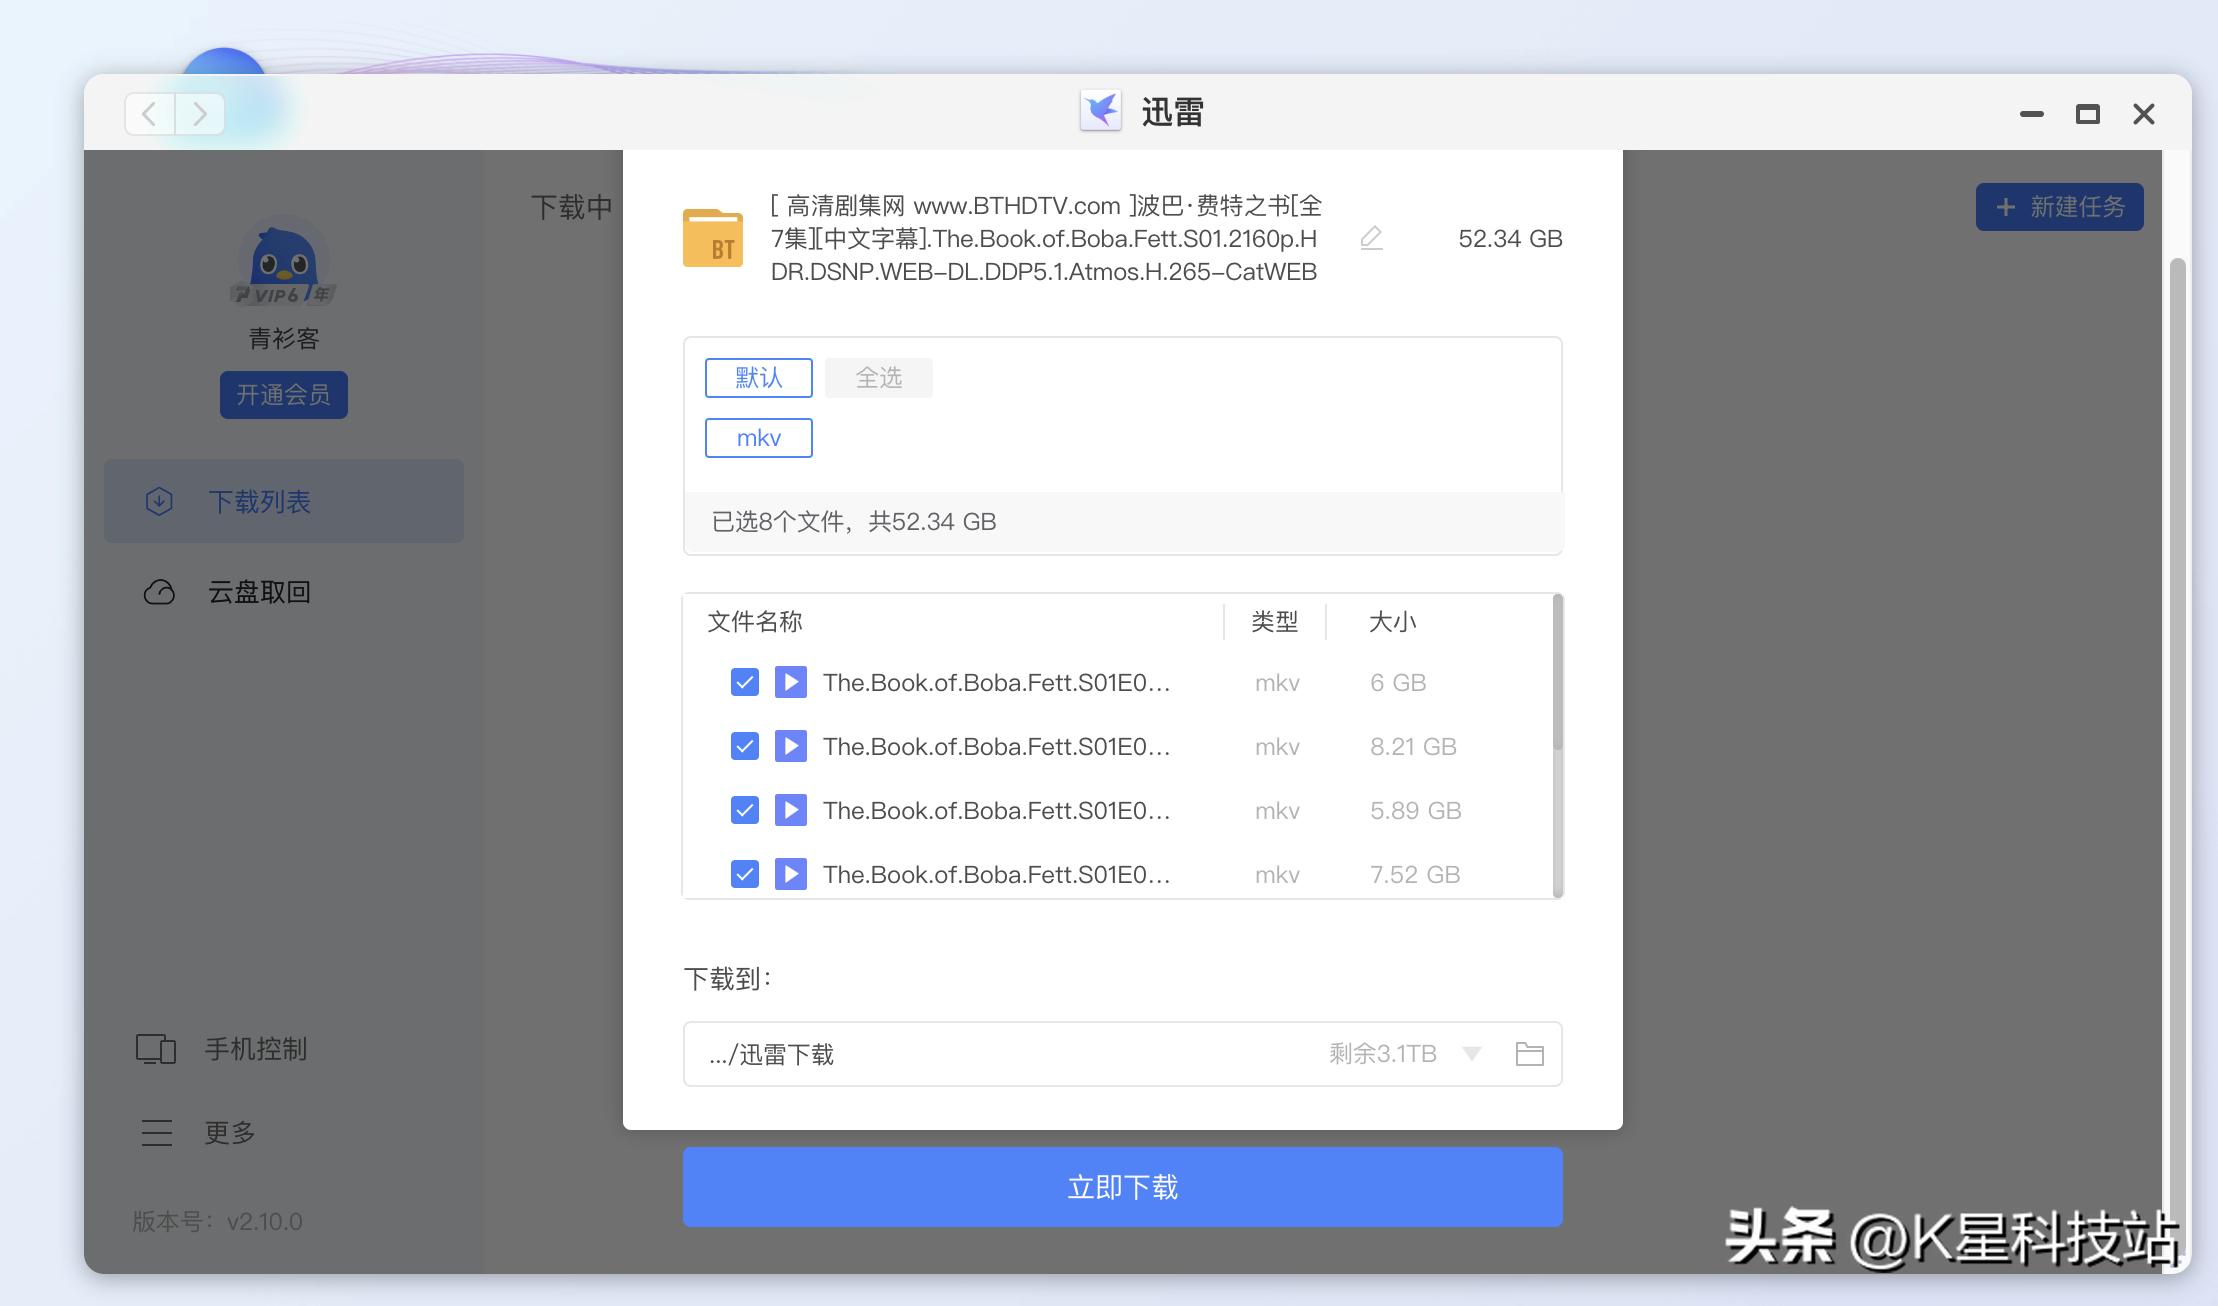Start downloading with 立即下载

[1121, 1186]
